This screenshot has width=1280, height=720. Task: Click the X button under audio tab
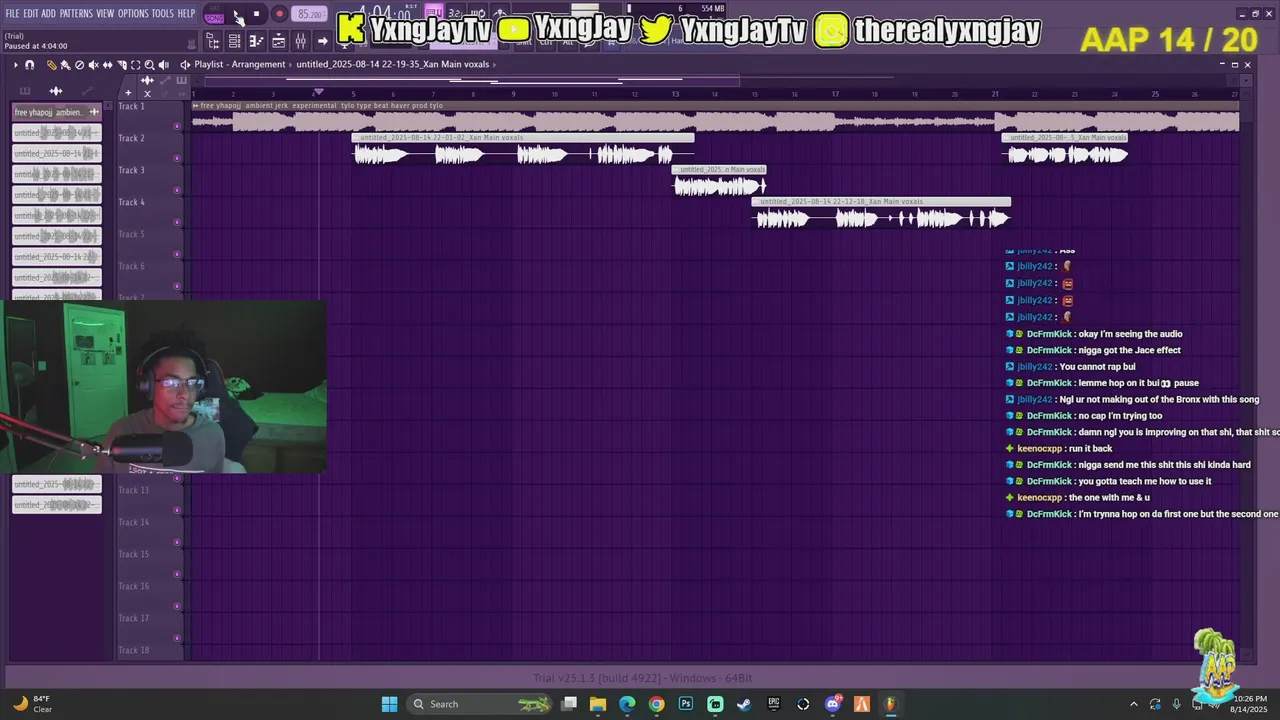(x=147, y=93)
